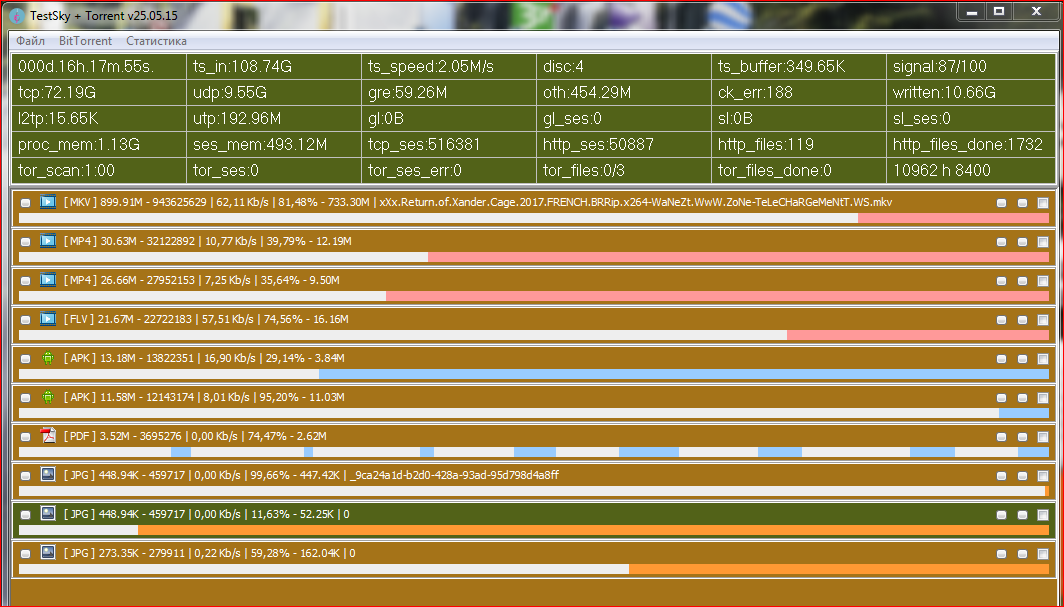Click the video icon on the MKV row
The width and height of the screenshot is (1064, 607).
(47, 202)
